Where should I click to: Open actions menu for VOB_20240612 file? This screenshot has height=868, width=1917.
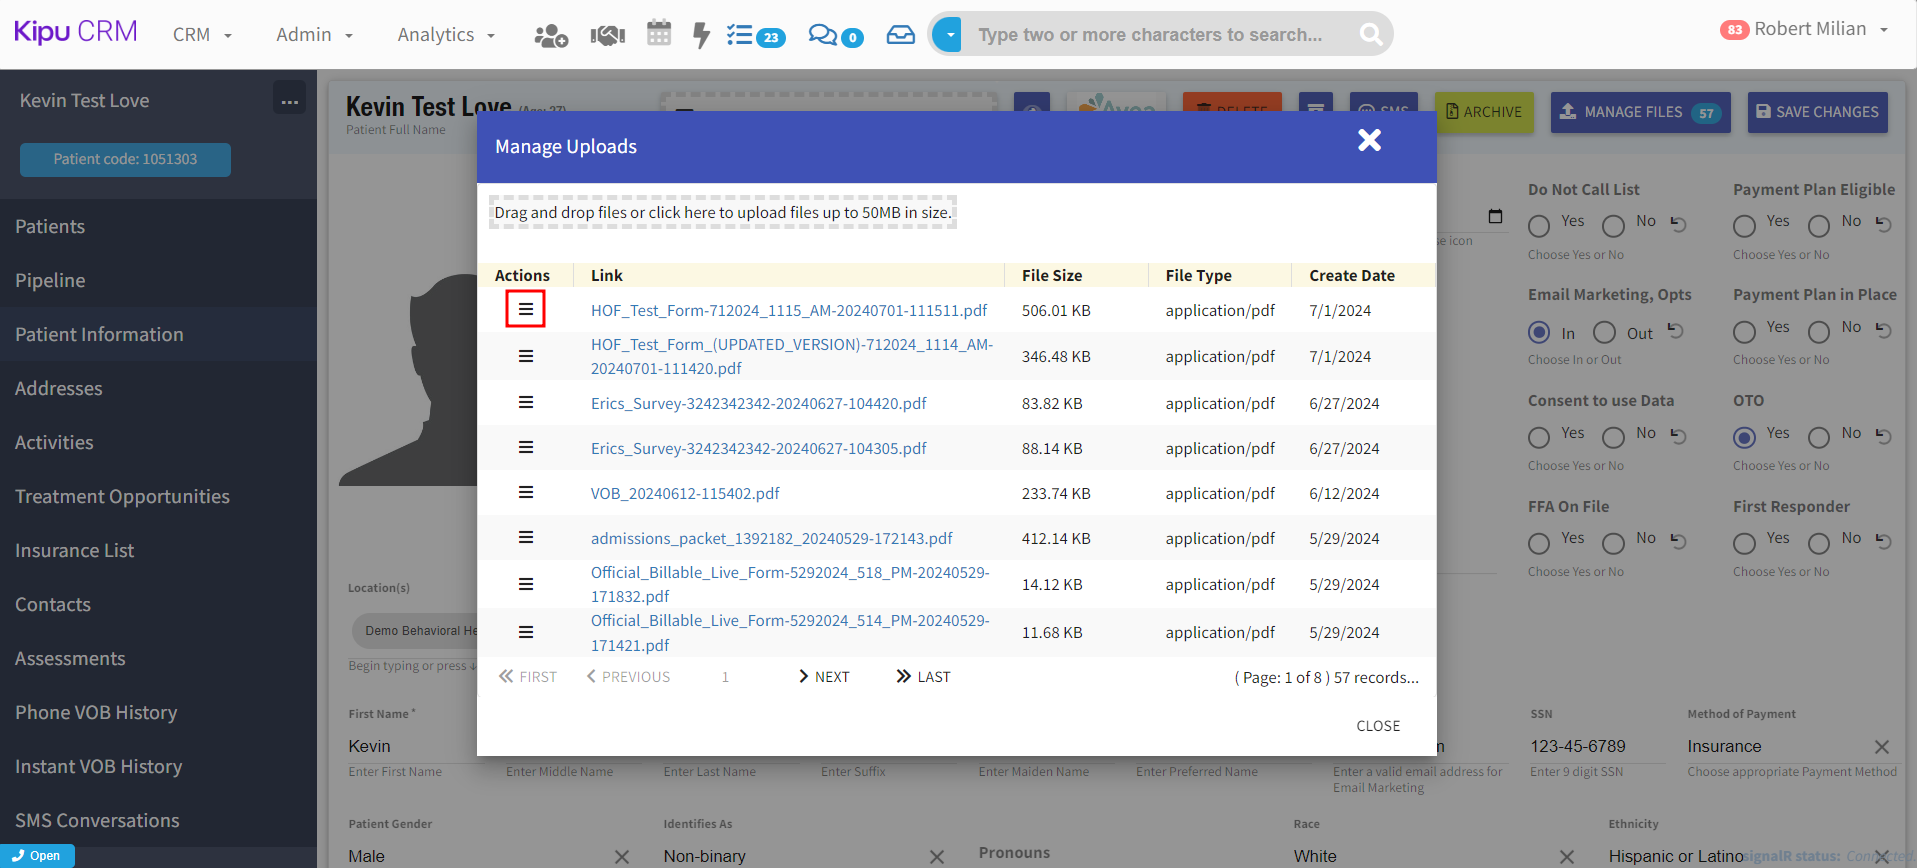pos(525,492)
